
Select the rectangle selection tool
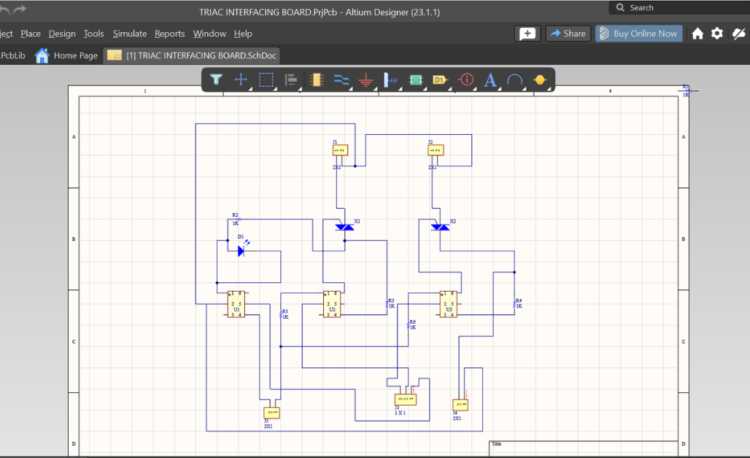click(266, 79)
